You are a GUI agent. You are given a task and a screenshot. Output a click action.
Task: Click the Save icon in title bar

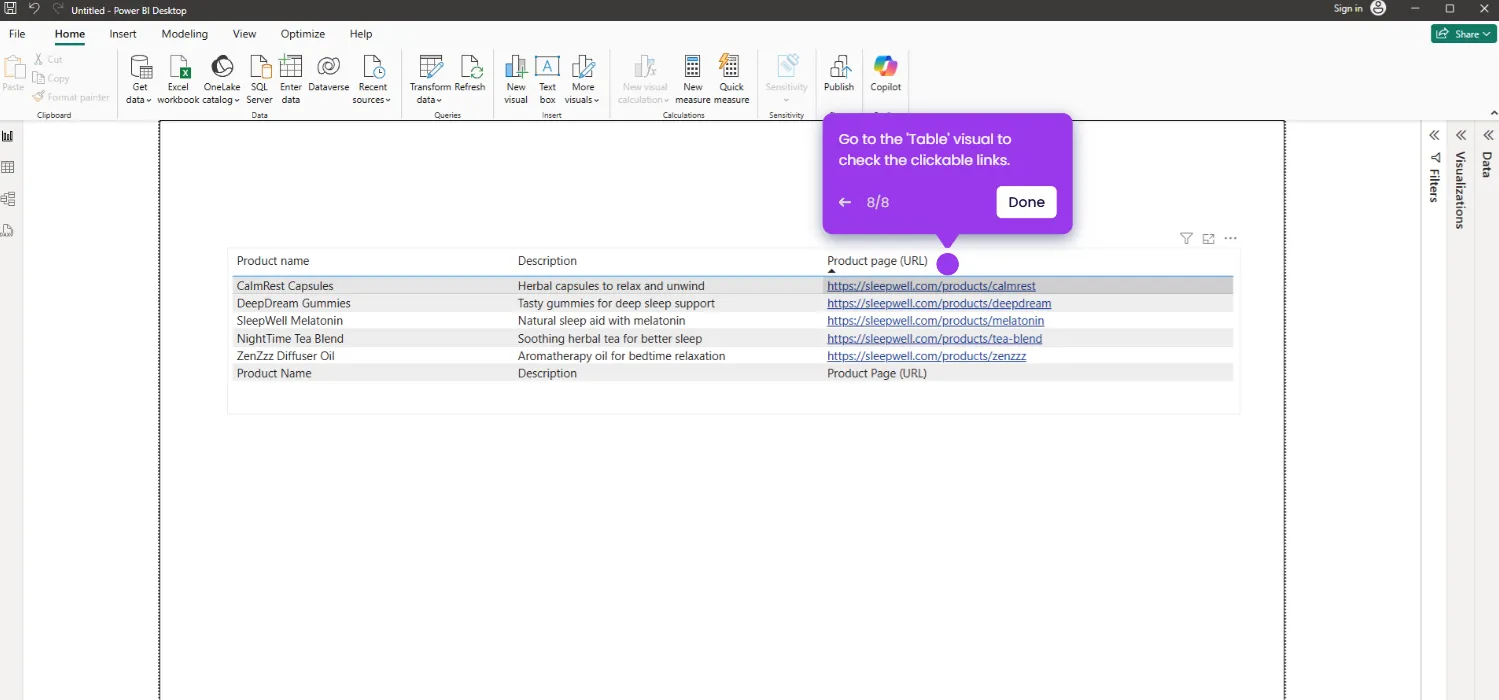(x=11, y=9)
